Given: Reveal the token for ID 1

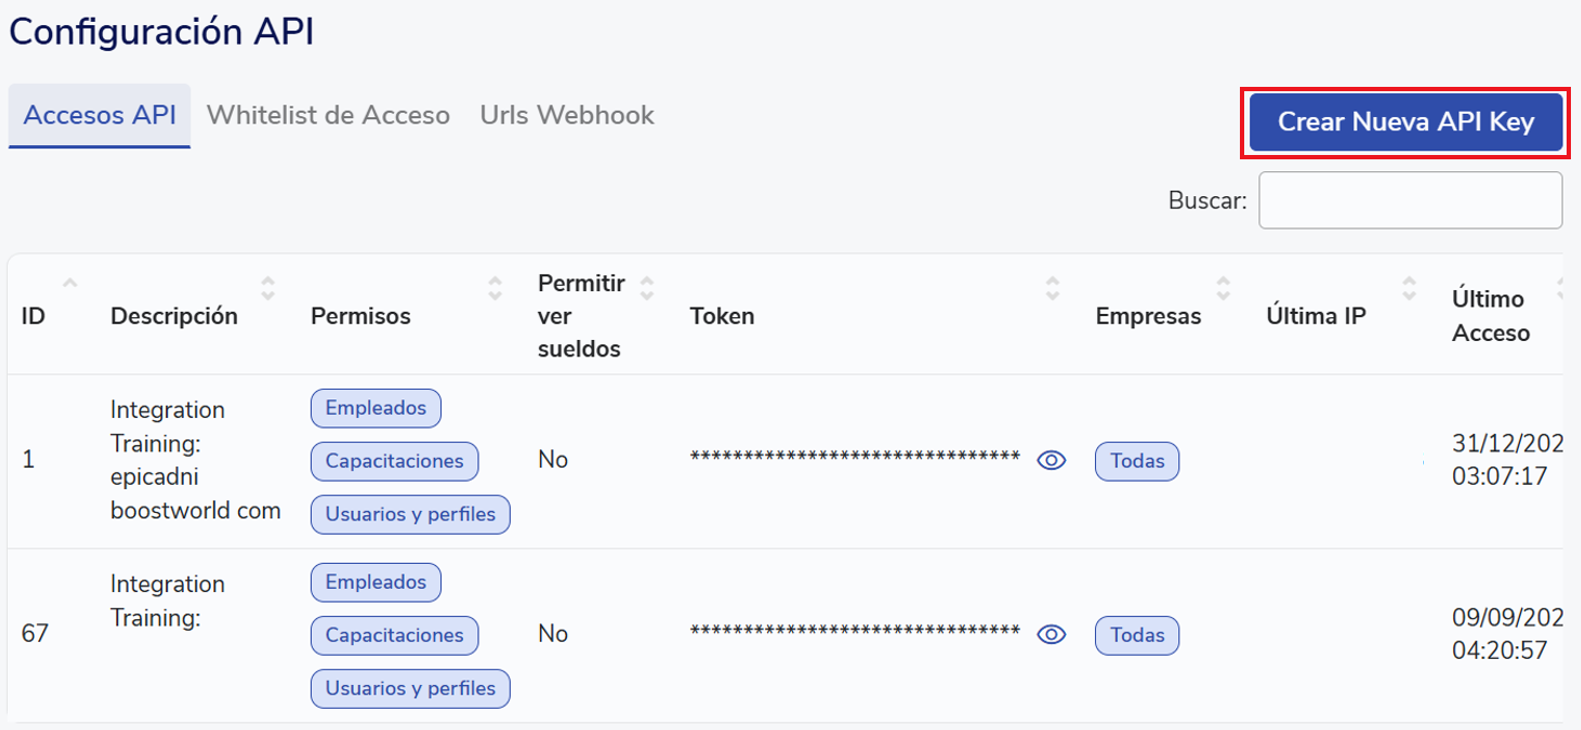Looking at the screenshot, I should pos(1051,460).
